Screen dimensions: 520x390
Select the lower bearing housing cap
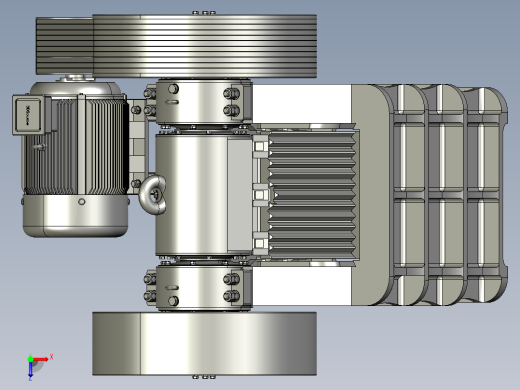pos(203,288)
